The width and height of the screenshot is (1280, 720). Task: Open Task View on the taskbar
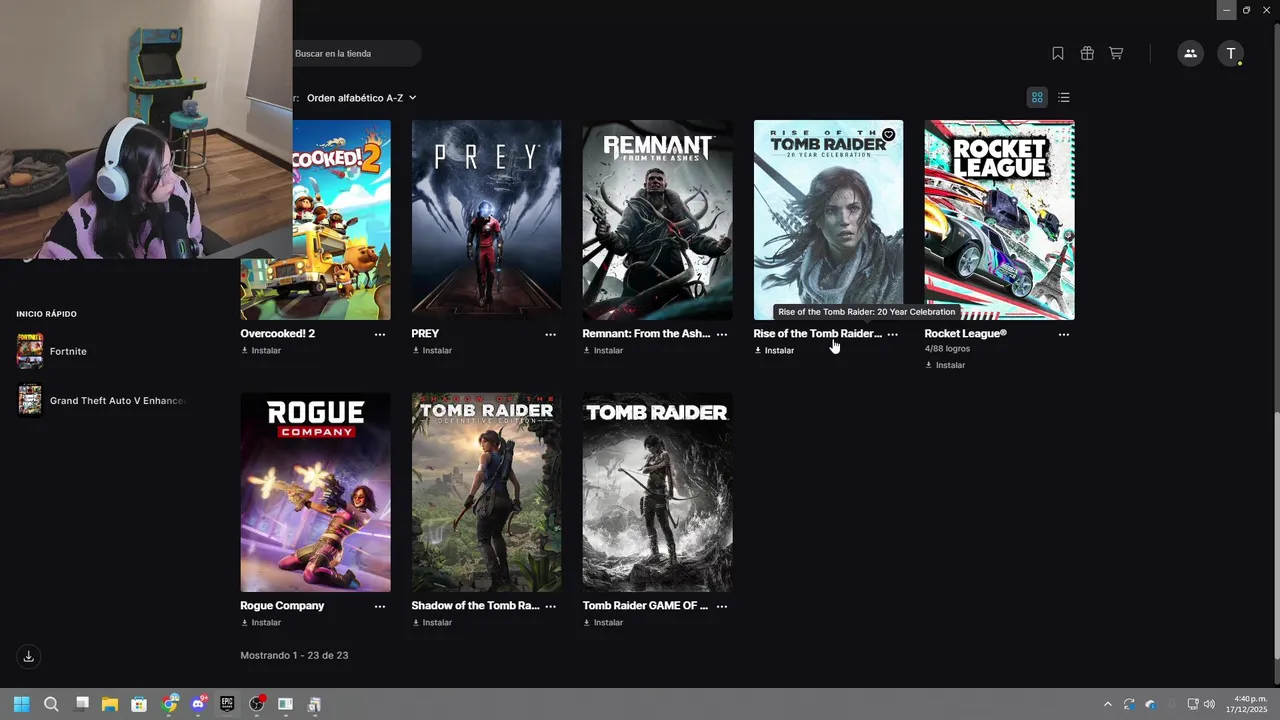[82, 704]
